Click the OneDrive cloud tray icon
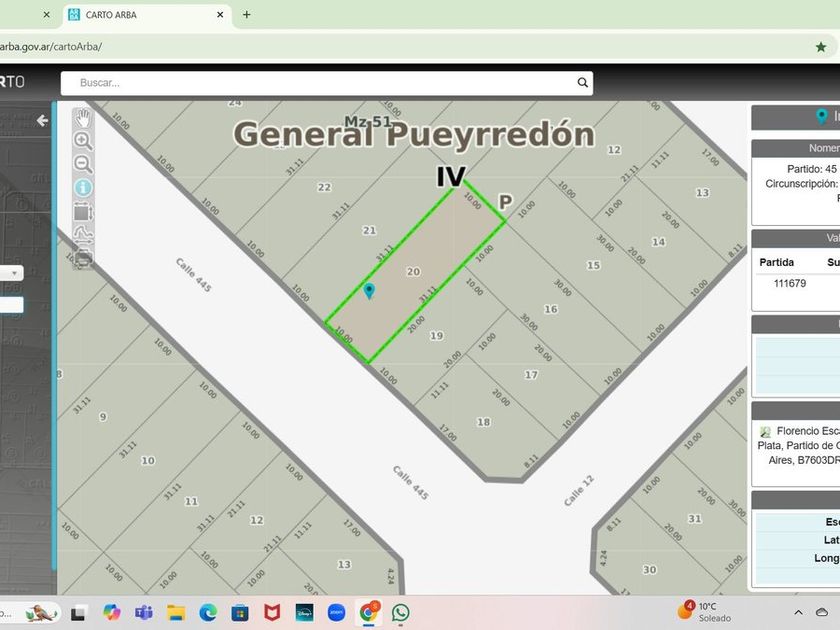Screen dimensions: 840x630 822,612
